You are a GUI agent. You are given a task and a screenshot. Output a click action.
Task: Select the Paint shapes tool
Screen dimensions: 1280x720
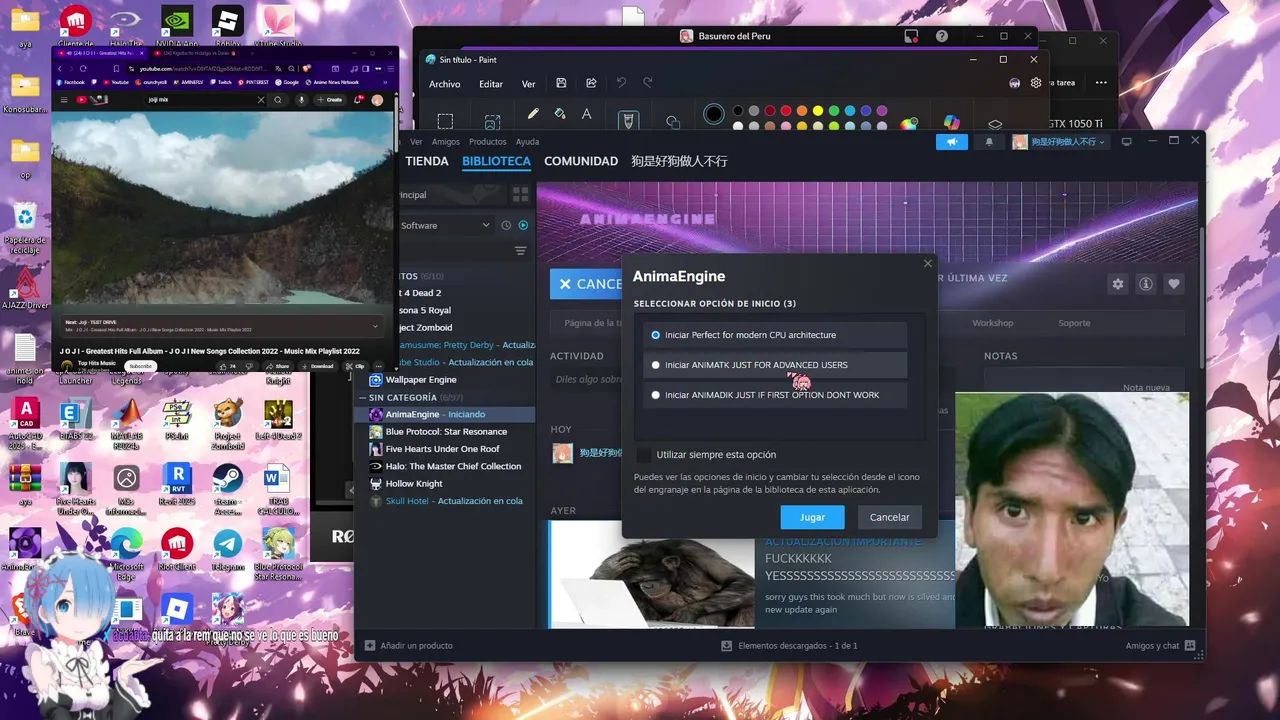coord(673,122)
